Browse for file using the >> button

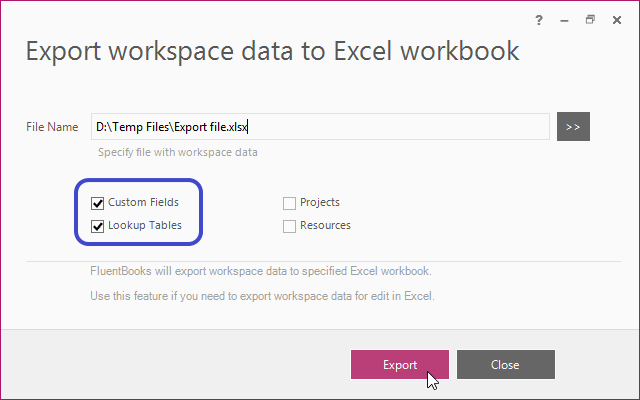click(573, 127)
